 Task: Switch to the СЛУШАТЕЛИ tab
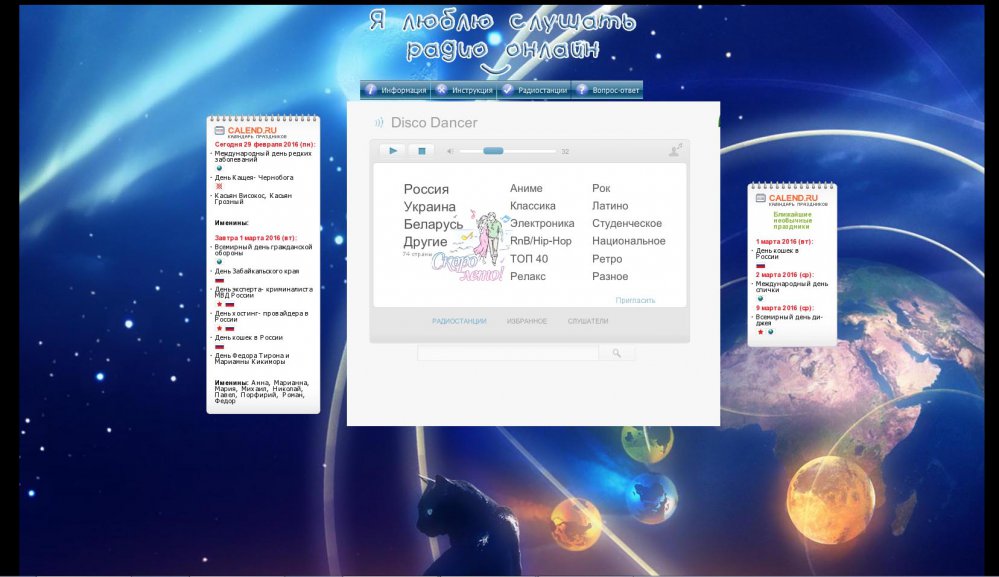coord(588,321)
